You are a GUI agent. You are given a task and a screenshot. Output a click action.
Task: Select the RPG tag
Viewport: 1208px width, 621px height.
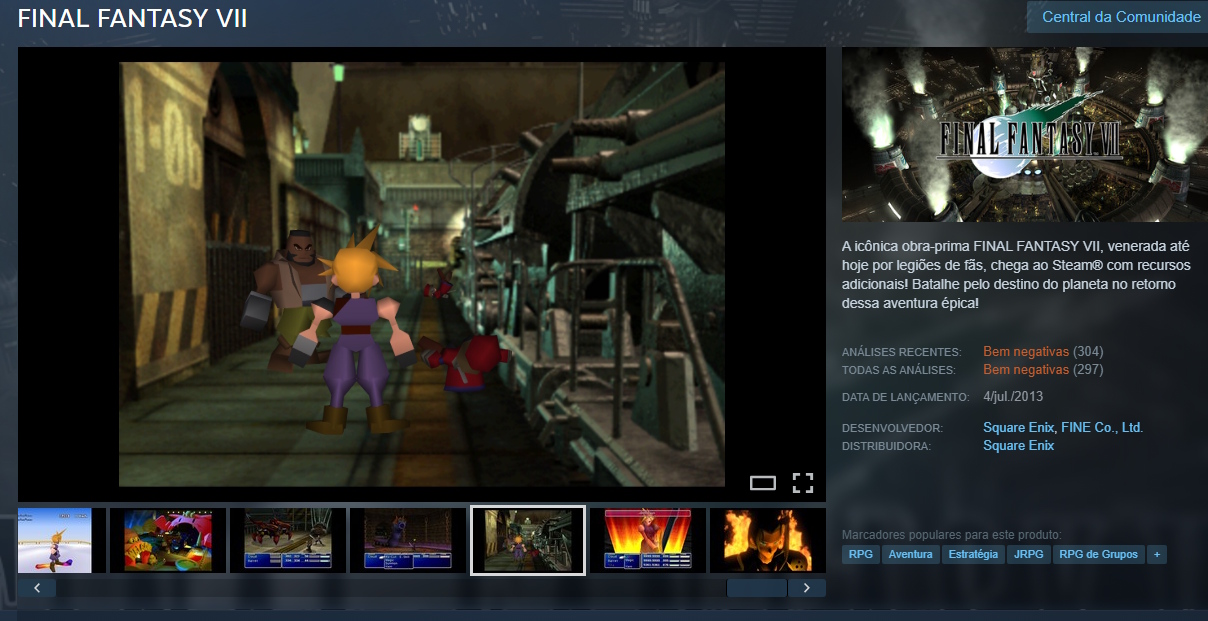860,553
